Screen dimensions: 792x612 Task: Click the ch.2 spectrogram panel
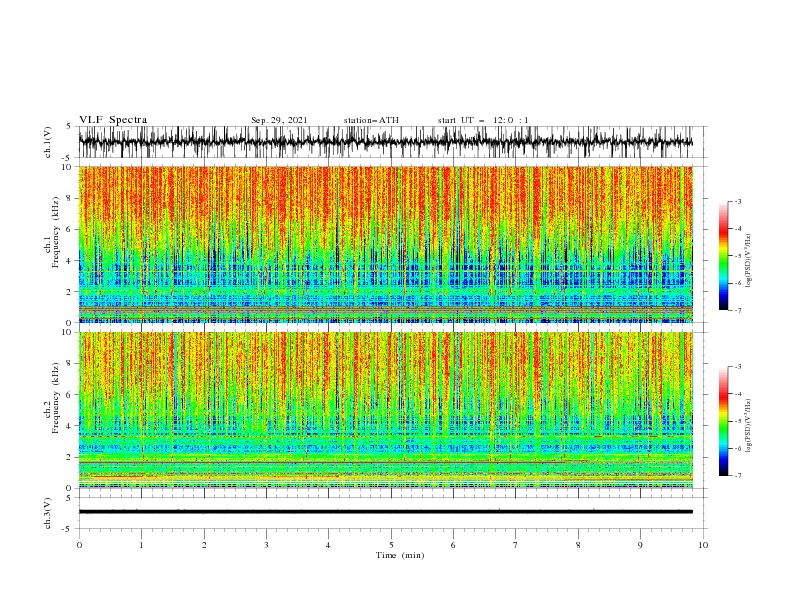pos(385,410)
